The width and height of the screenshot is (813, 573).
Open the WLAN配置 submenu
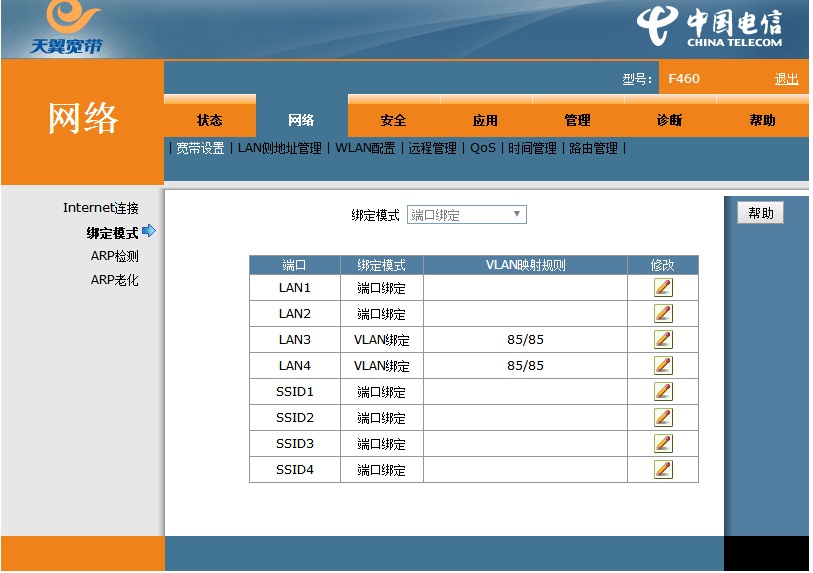tap(365, 148)
